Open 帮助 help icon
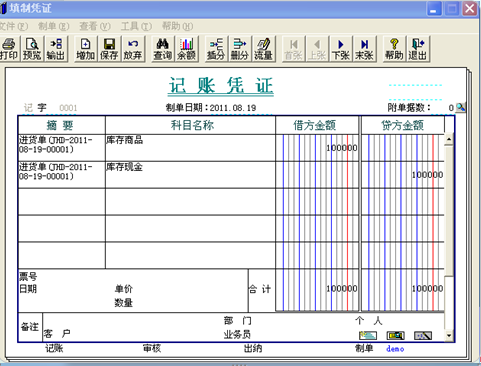The height and width of the screenshot is (366, 481). pyautogui.click(x=394, y=49)
